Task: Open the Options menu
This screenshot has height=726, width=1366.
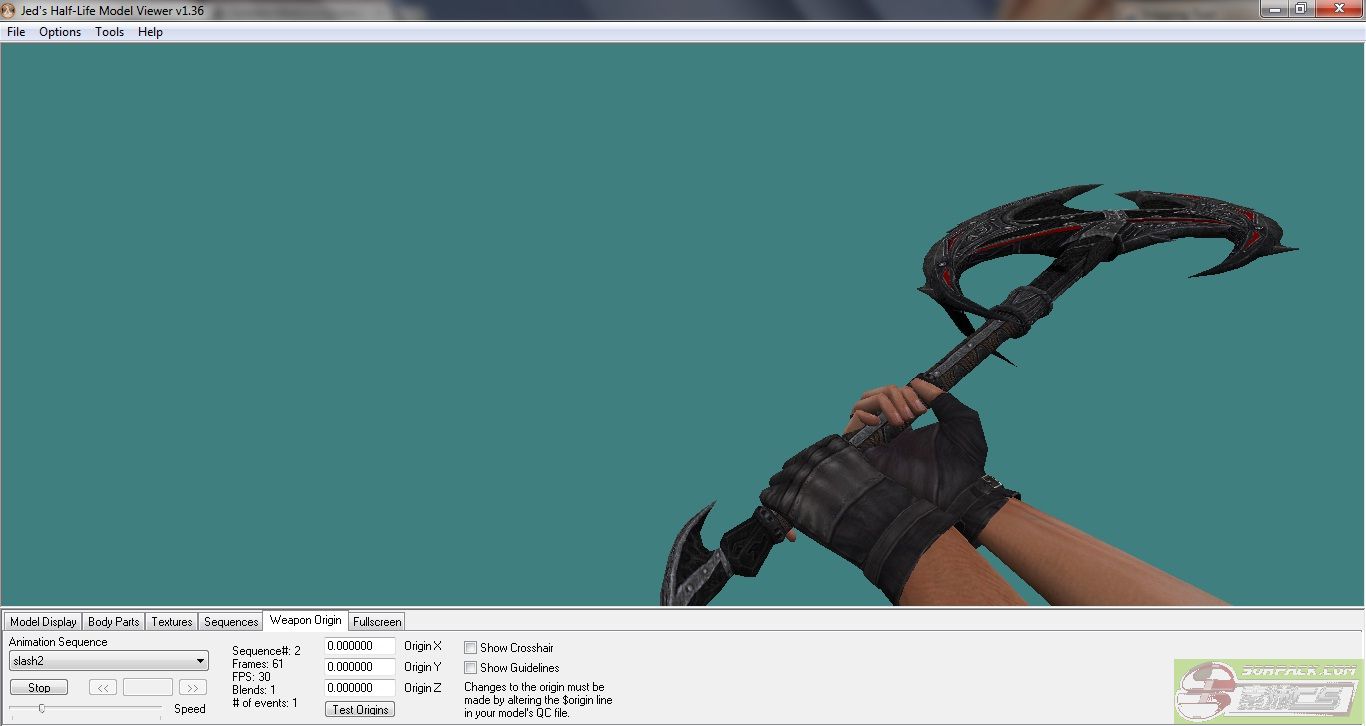Action: tap(60, 32)
